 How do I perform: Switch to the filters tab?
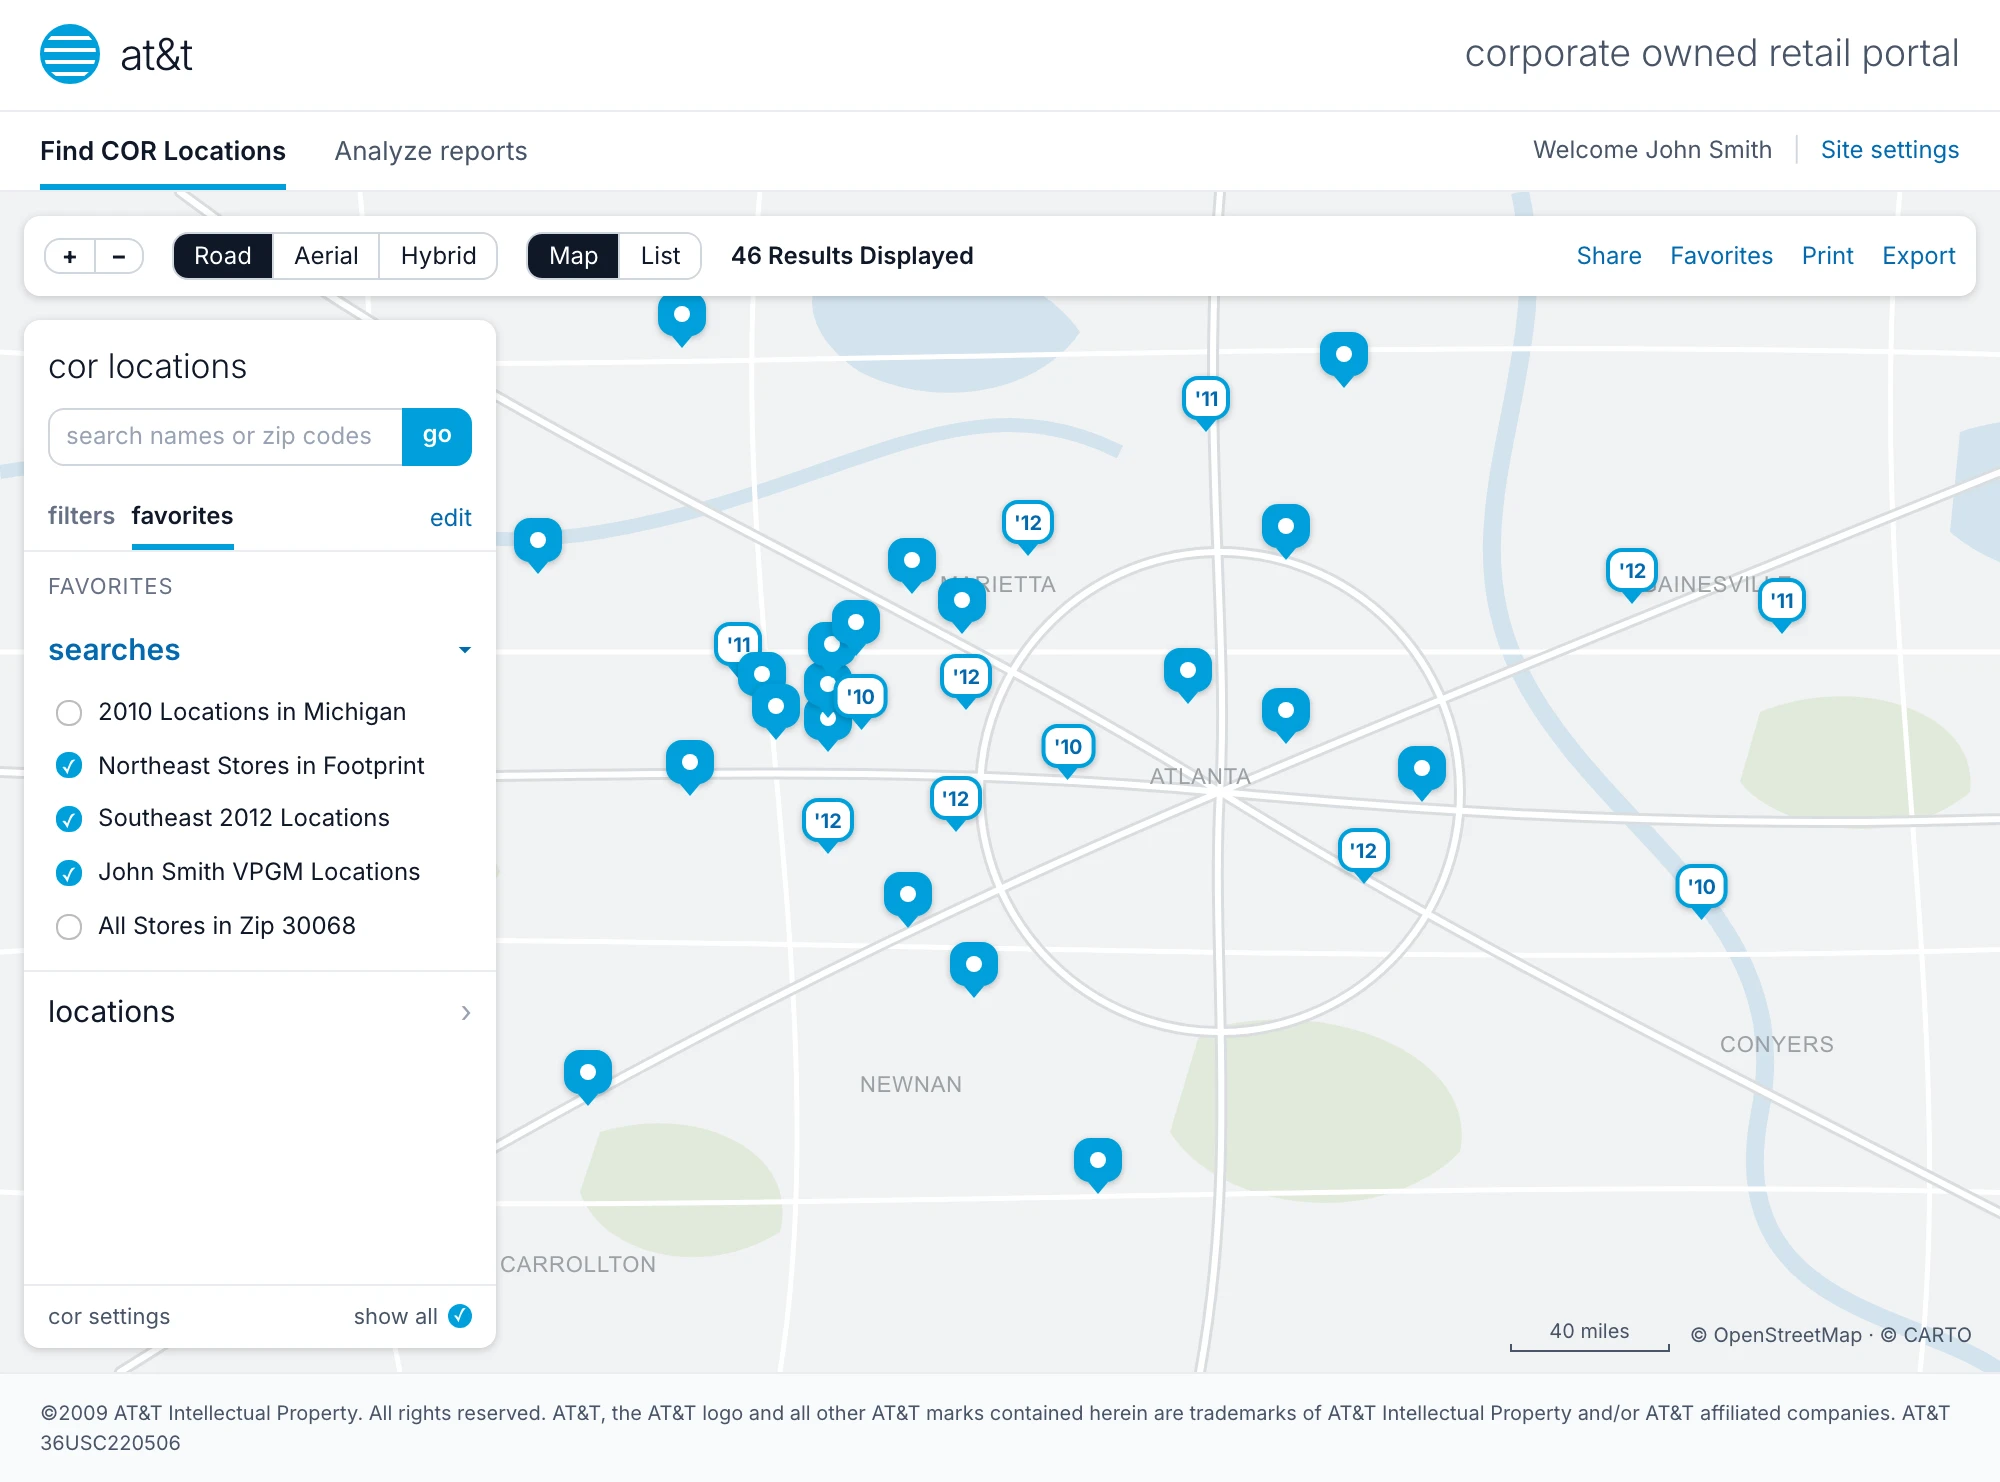point(81,516)
